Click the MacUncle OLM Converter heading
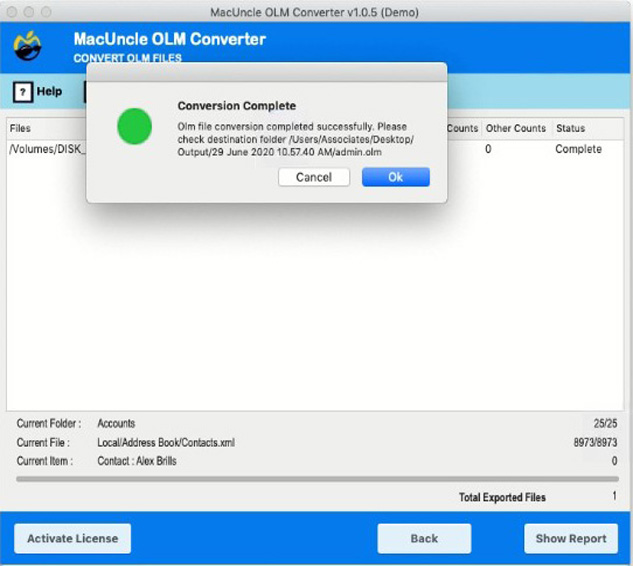 click(170, 39)
